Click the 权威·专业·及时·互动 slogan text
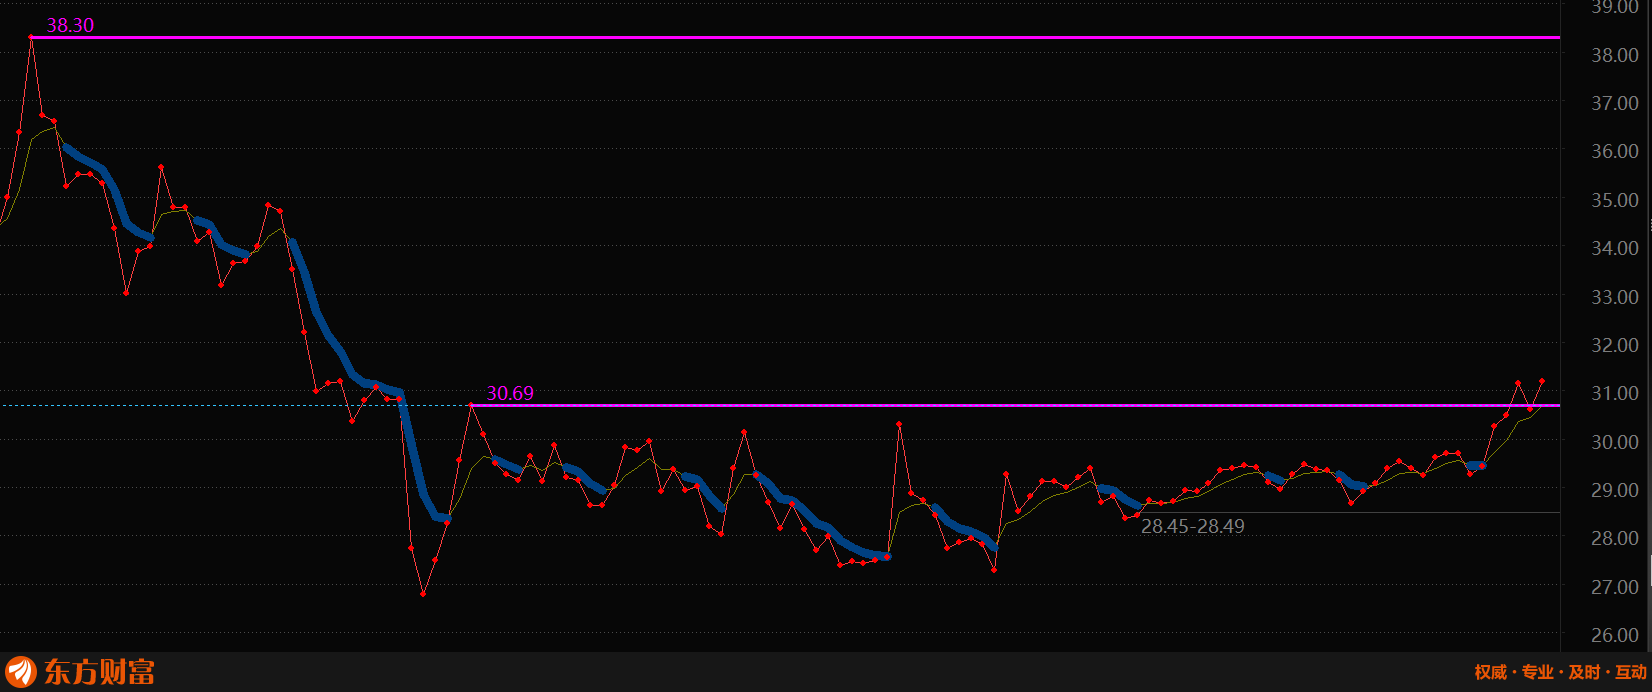 [x=1560, y=672]
